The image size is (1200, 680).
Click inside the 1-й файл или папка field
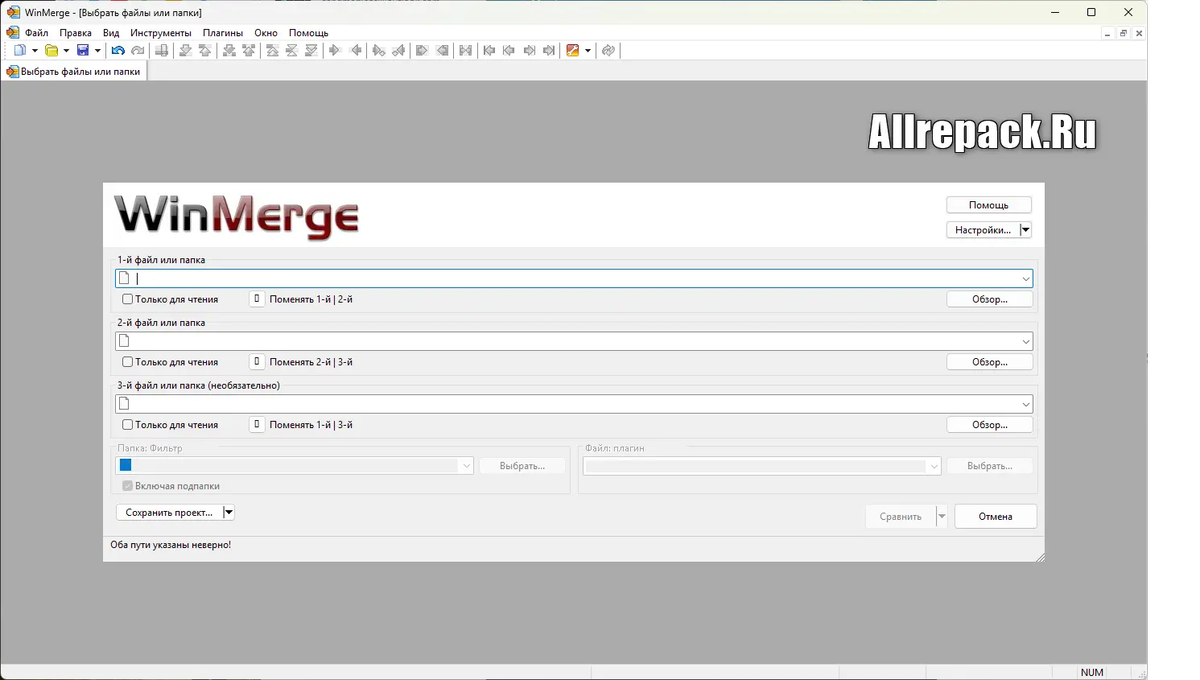click(574, 279)
